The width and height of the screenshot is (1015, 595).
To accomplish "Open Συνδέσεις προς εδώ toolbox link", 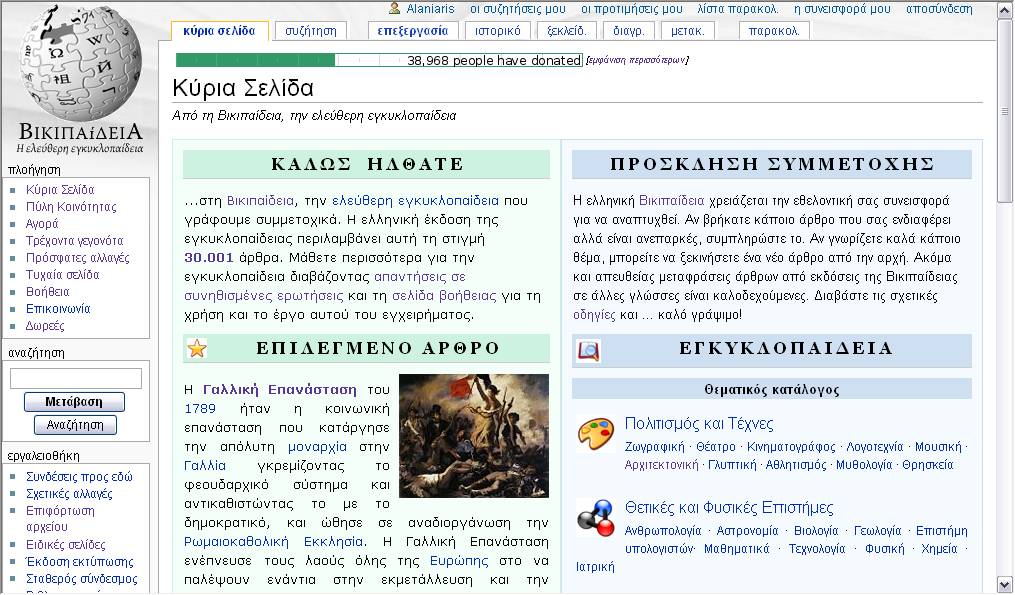I will click(79, 477).
